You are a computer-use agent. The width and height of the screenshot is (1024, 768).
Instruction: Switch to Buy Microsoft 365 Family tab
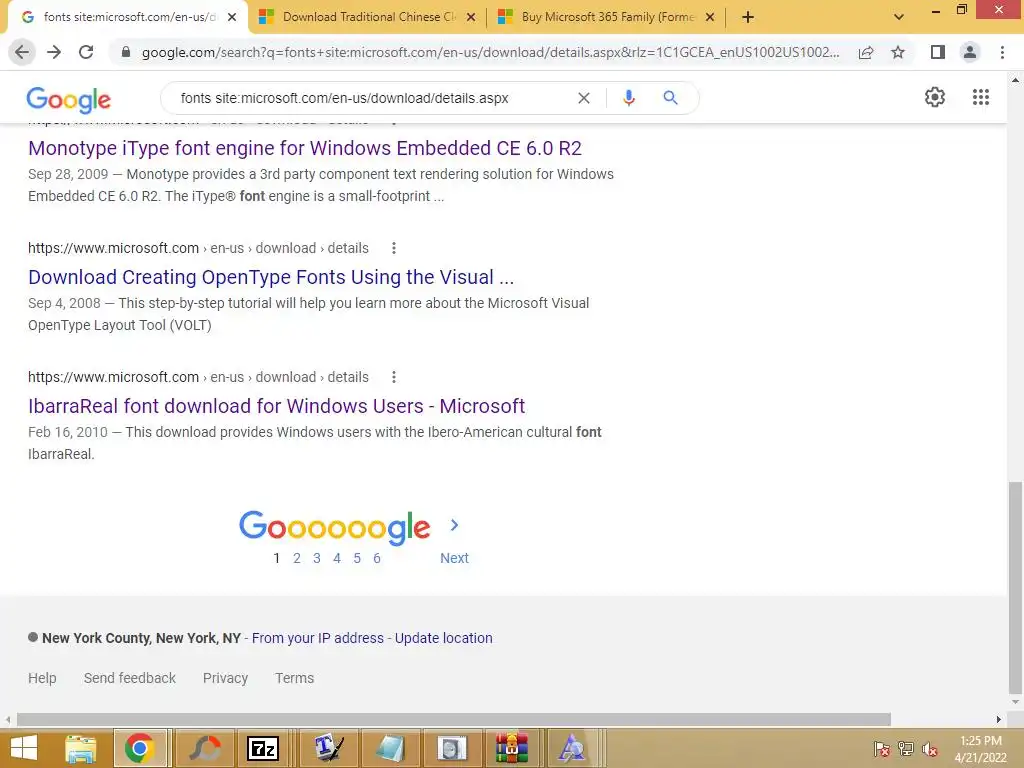pyautogui.click(x=608, y=17)
